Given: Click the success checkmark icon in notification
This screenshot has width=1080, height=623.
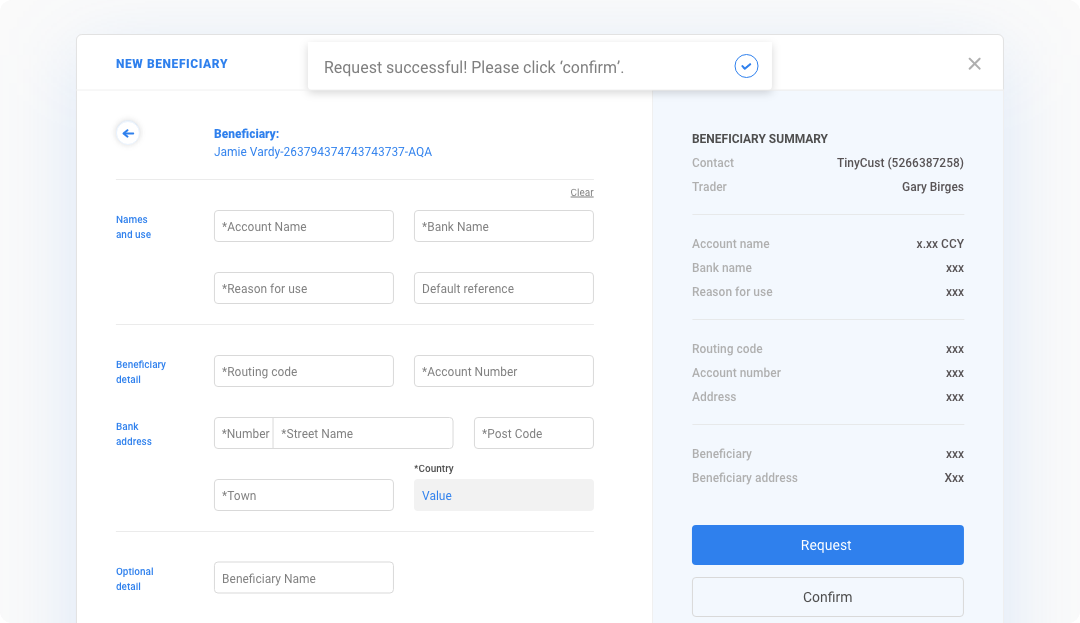Looking at the screenshot, I should click(x=746, y=66).
